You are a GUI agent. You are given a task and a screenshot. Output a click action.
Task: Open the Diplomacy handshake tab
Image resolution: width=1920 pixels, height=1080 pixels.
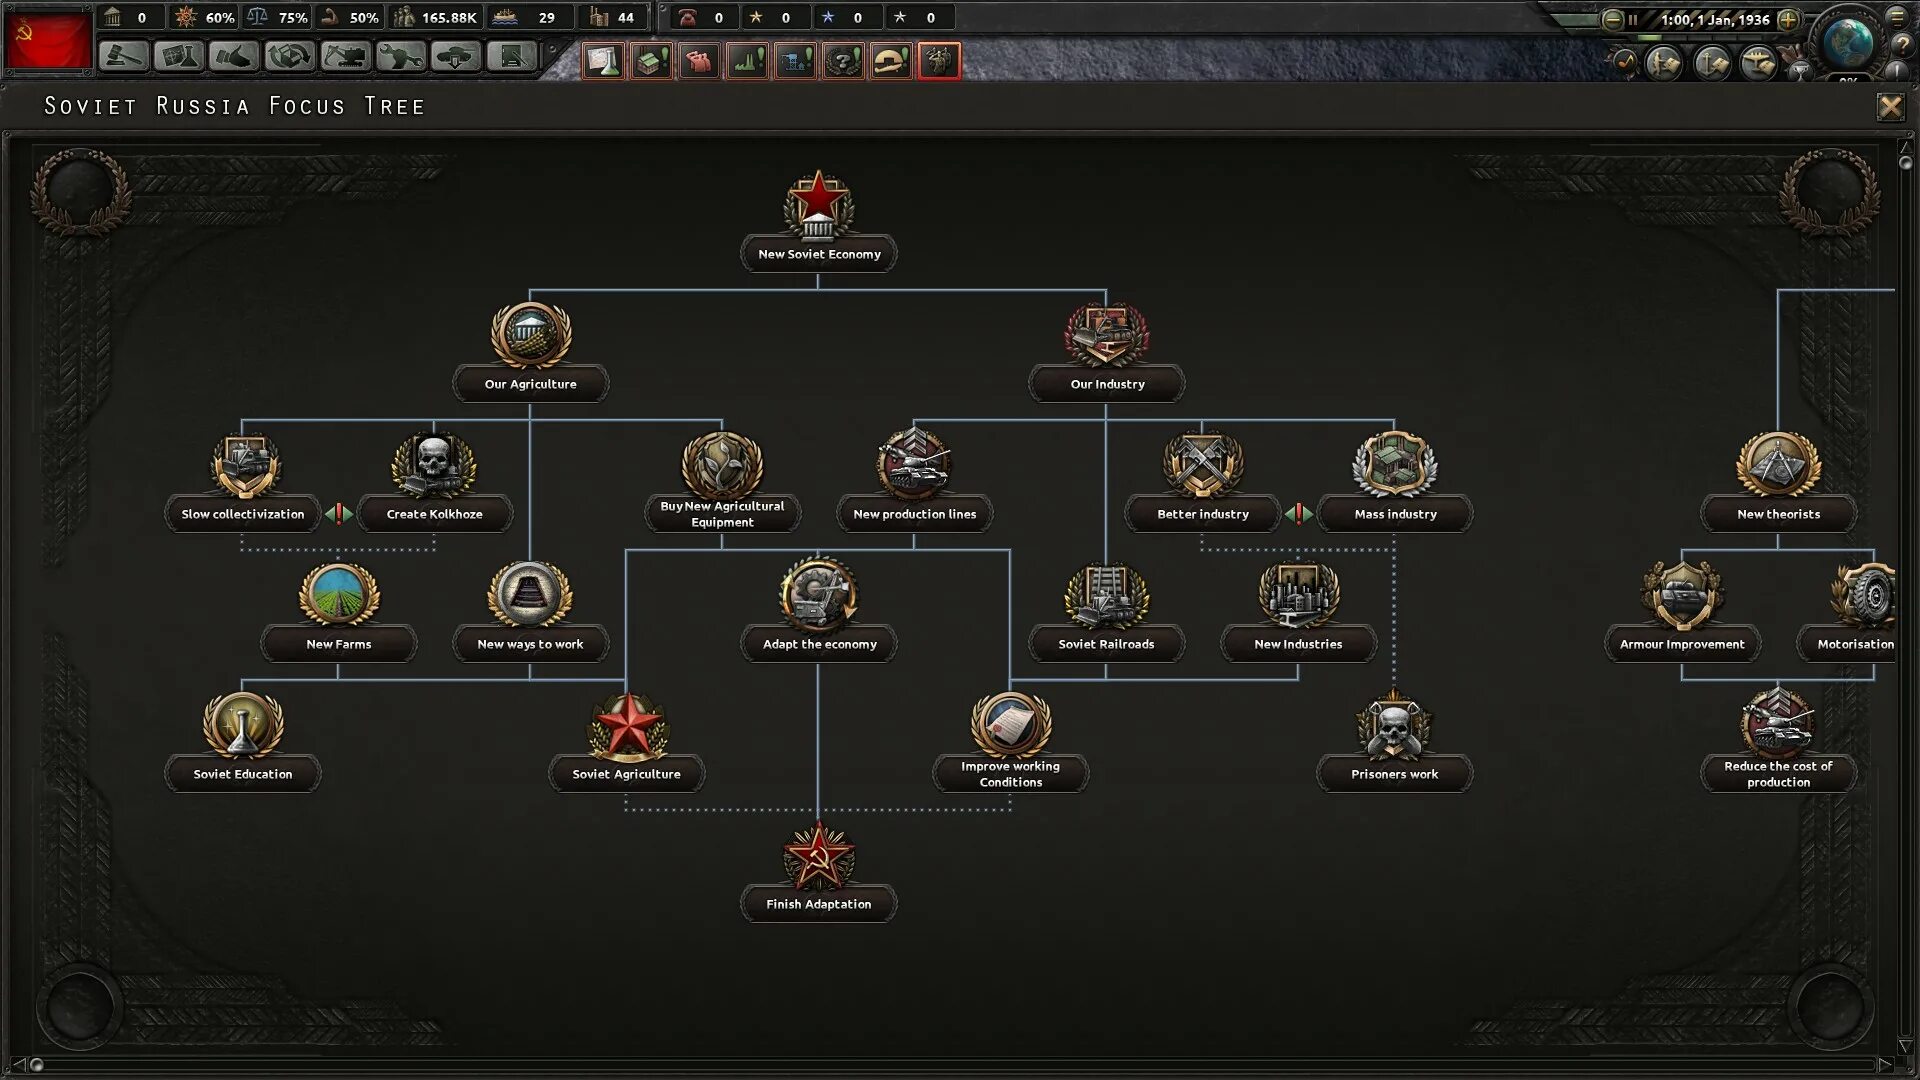[x=233, y=57]
